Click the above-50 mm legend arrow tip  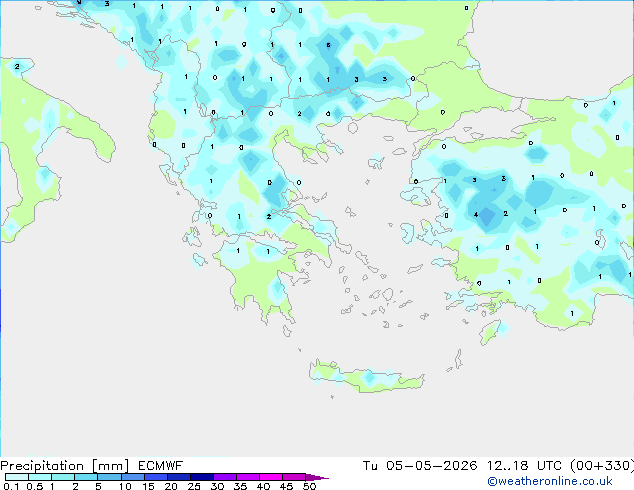(x=317, y=477)
